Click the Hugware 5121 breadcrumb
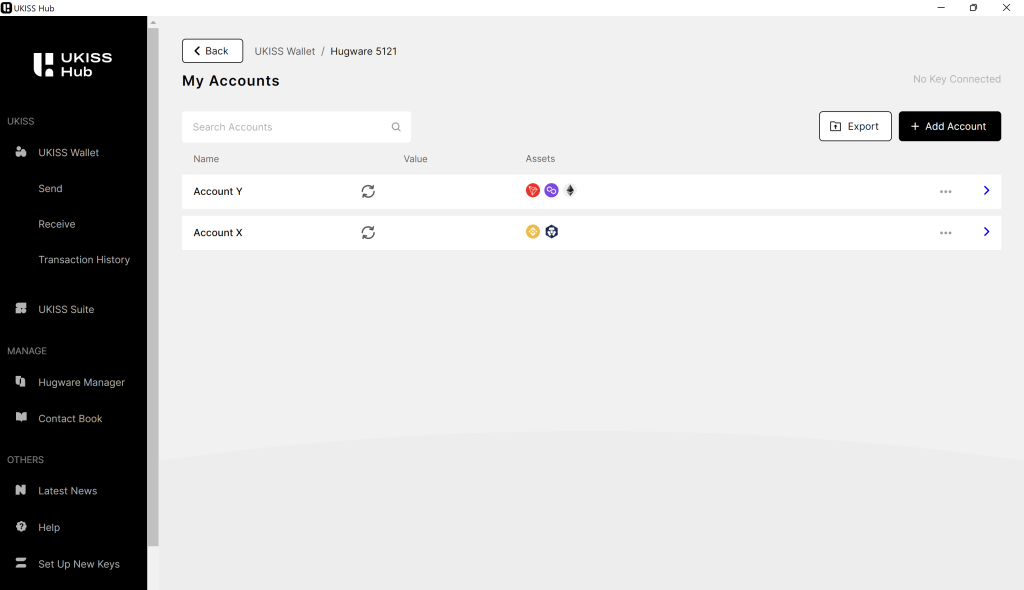The height and width of the screenshot is (590, 1024). coord(363,51)
